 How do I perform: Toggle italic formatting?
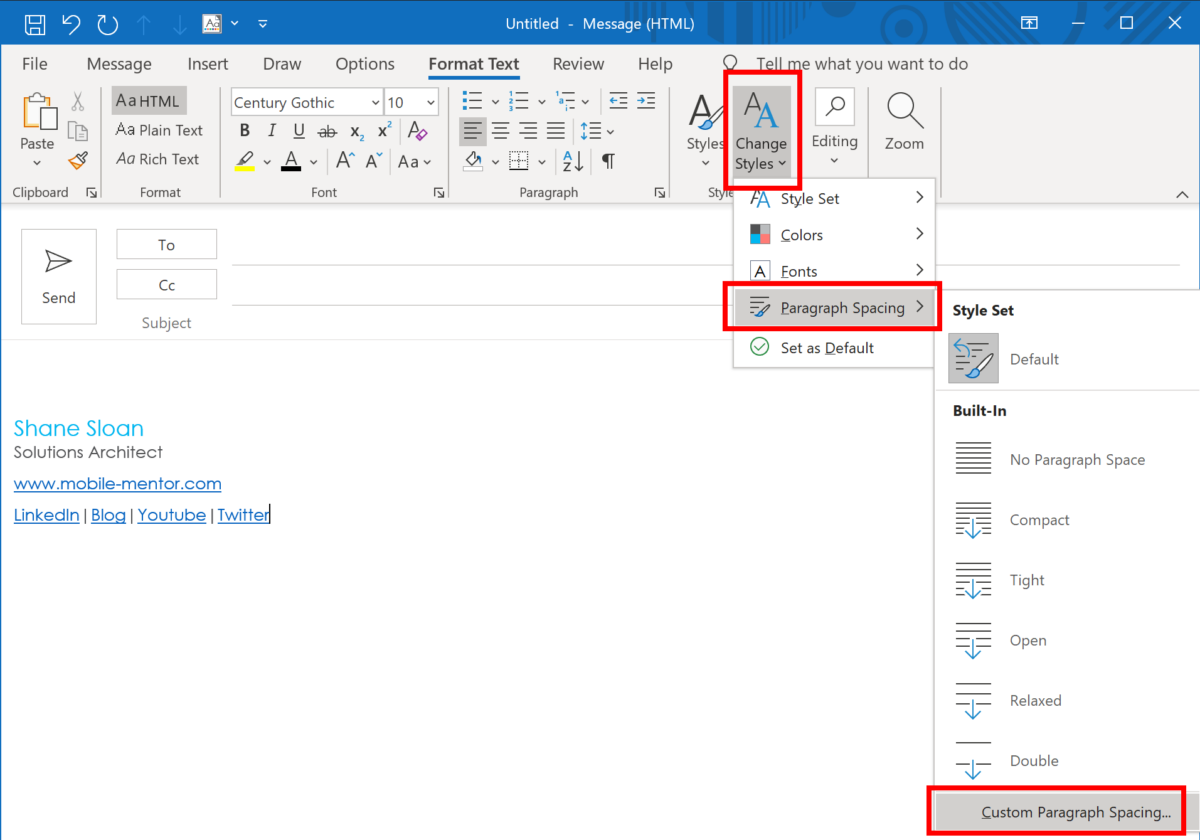pos(270,130)
